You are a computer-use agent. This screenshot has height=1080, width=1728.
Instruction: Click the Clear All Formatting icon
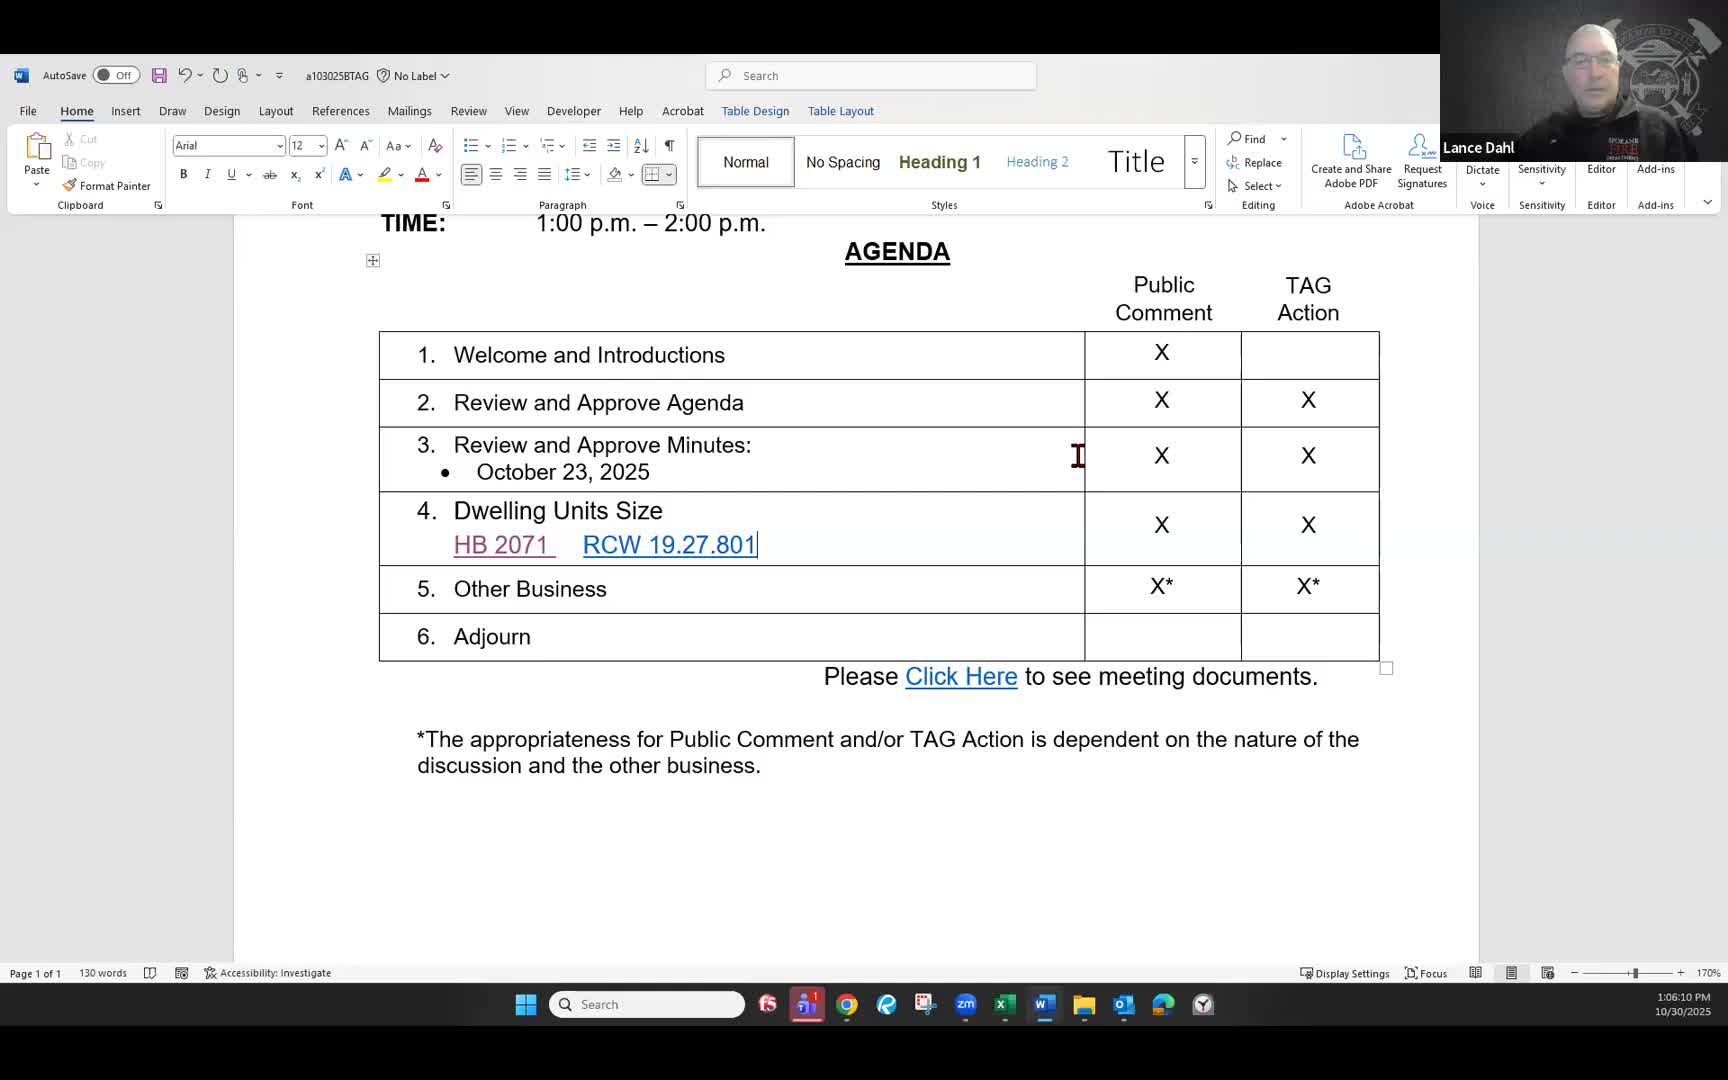coord(435,146)
